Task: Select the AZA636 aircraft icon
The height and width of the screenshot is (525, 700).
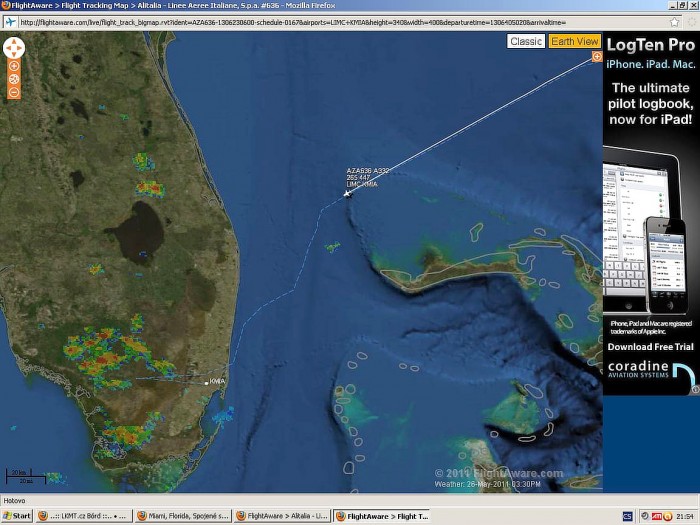Action: click(x=348, y=194)
